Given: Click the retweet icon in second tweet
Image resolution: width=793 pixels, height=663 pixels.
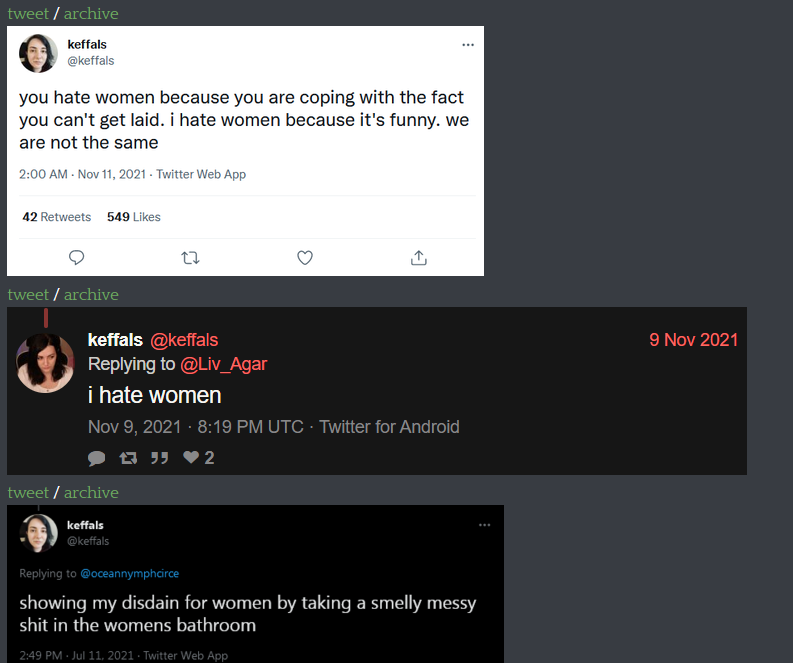Looking at the screenshot, I should pyautogui.click(x=128, y=458).
